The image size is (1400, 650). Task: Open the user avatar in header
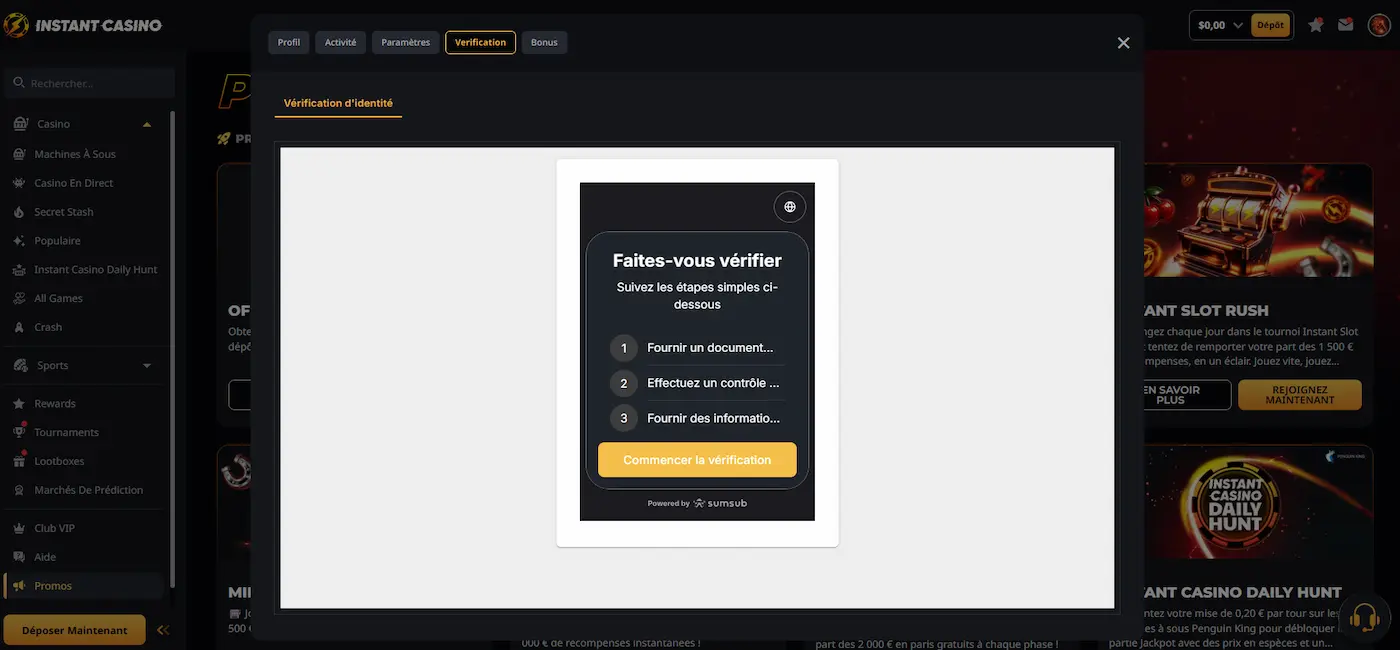(x=1379, y=25)
